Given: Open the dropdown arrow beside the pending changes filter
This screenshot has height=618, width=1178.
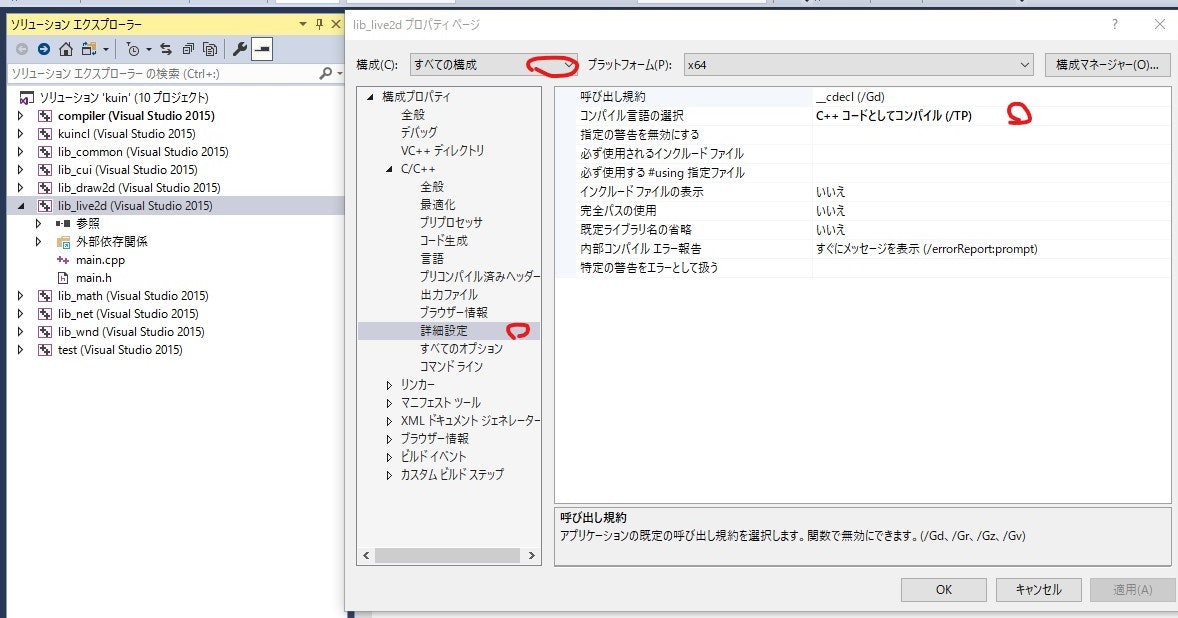Looking at the screenshot, I should 149,50.
